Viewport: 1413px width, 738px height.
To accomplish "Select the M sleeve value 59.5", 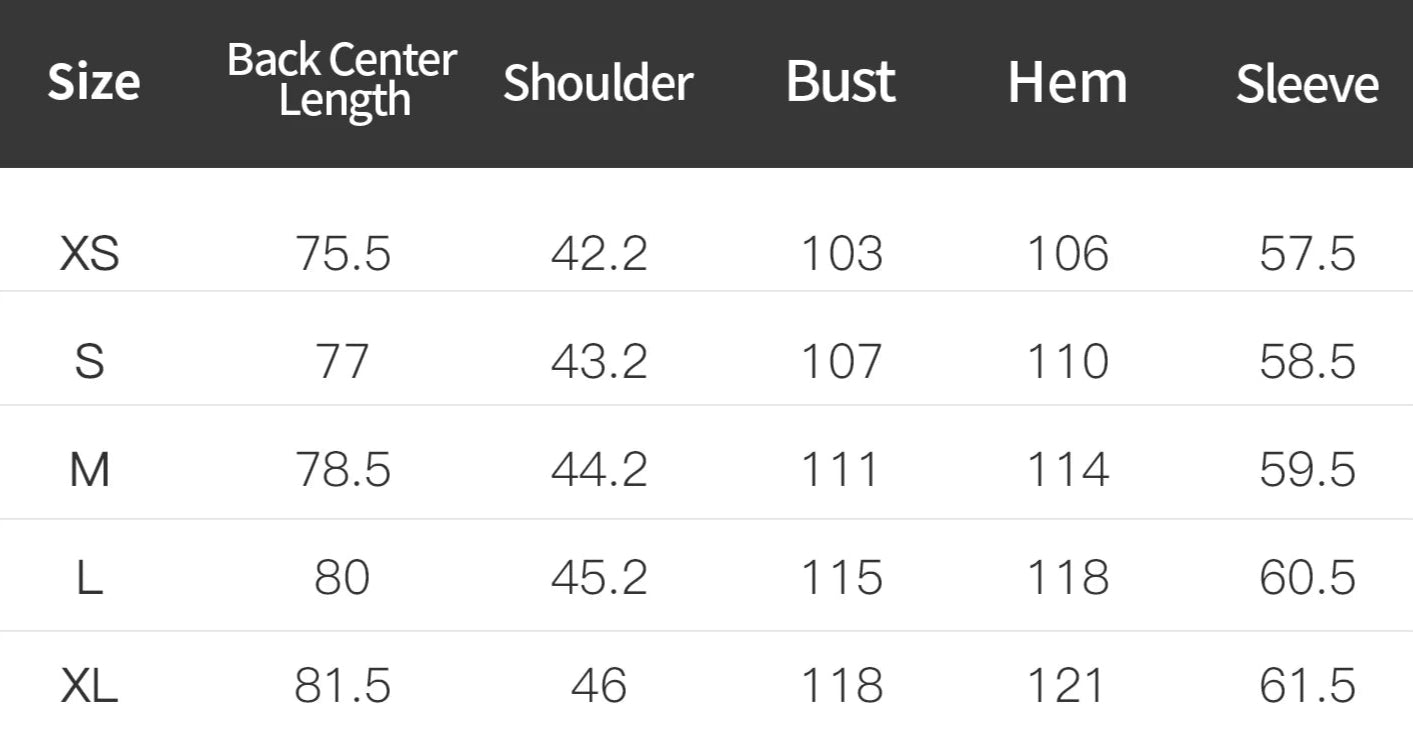I will [1307, 469].
